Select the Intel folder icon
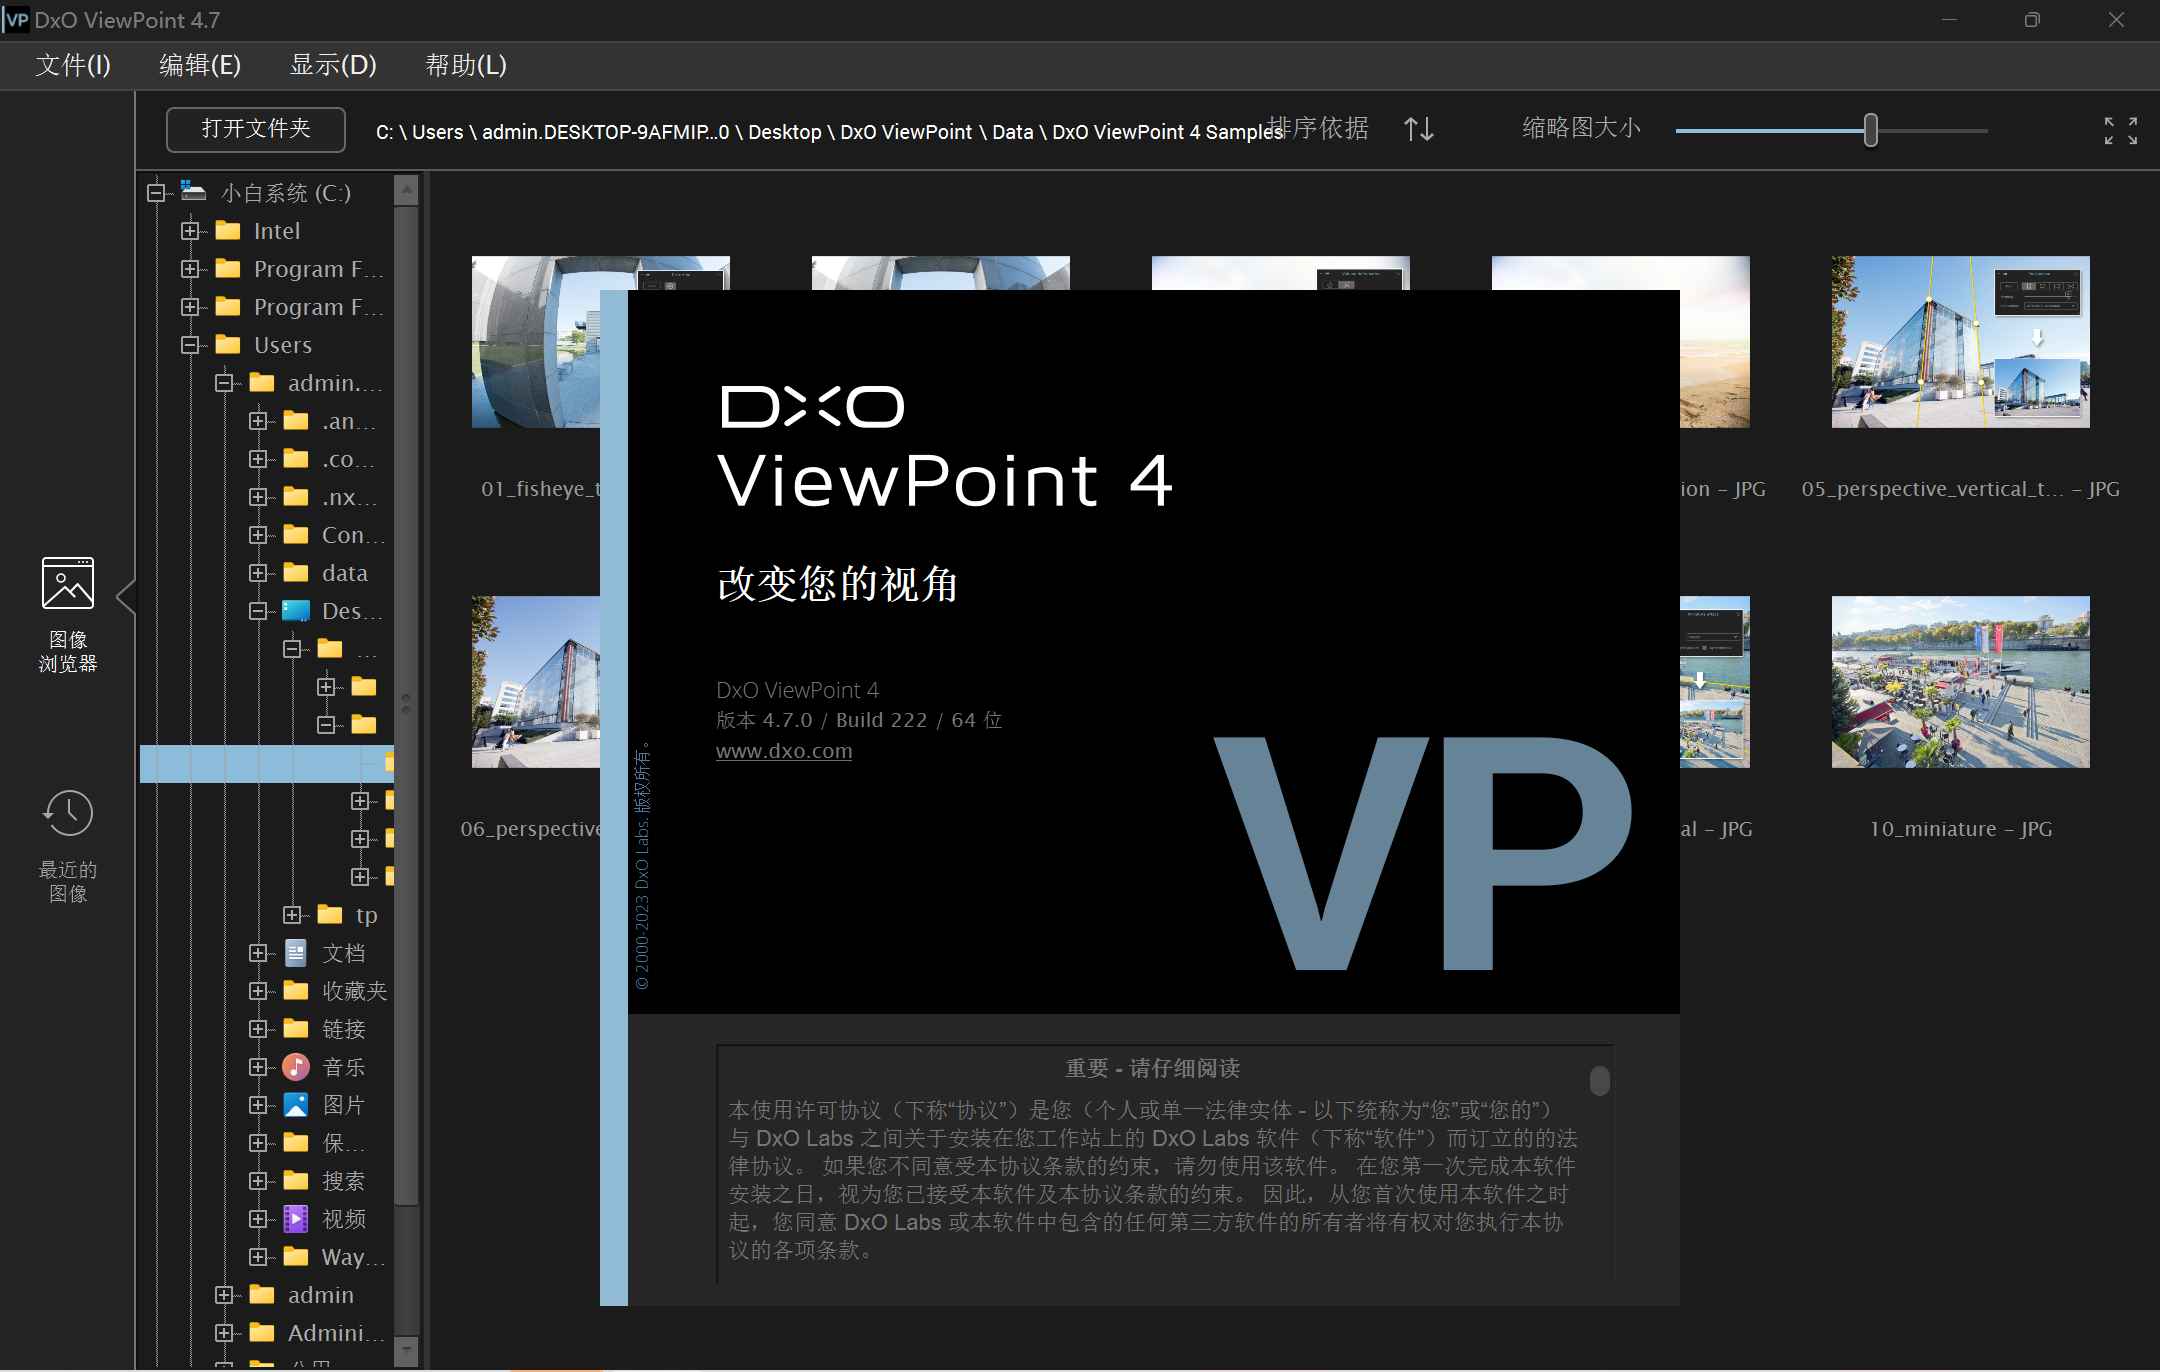The width and height of the screenshot is (2160, 1372). 228,231
